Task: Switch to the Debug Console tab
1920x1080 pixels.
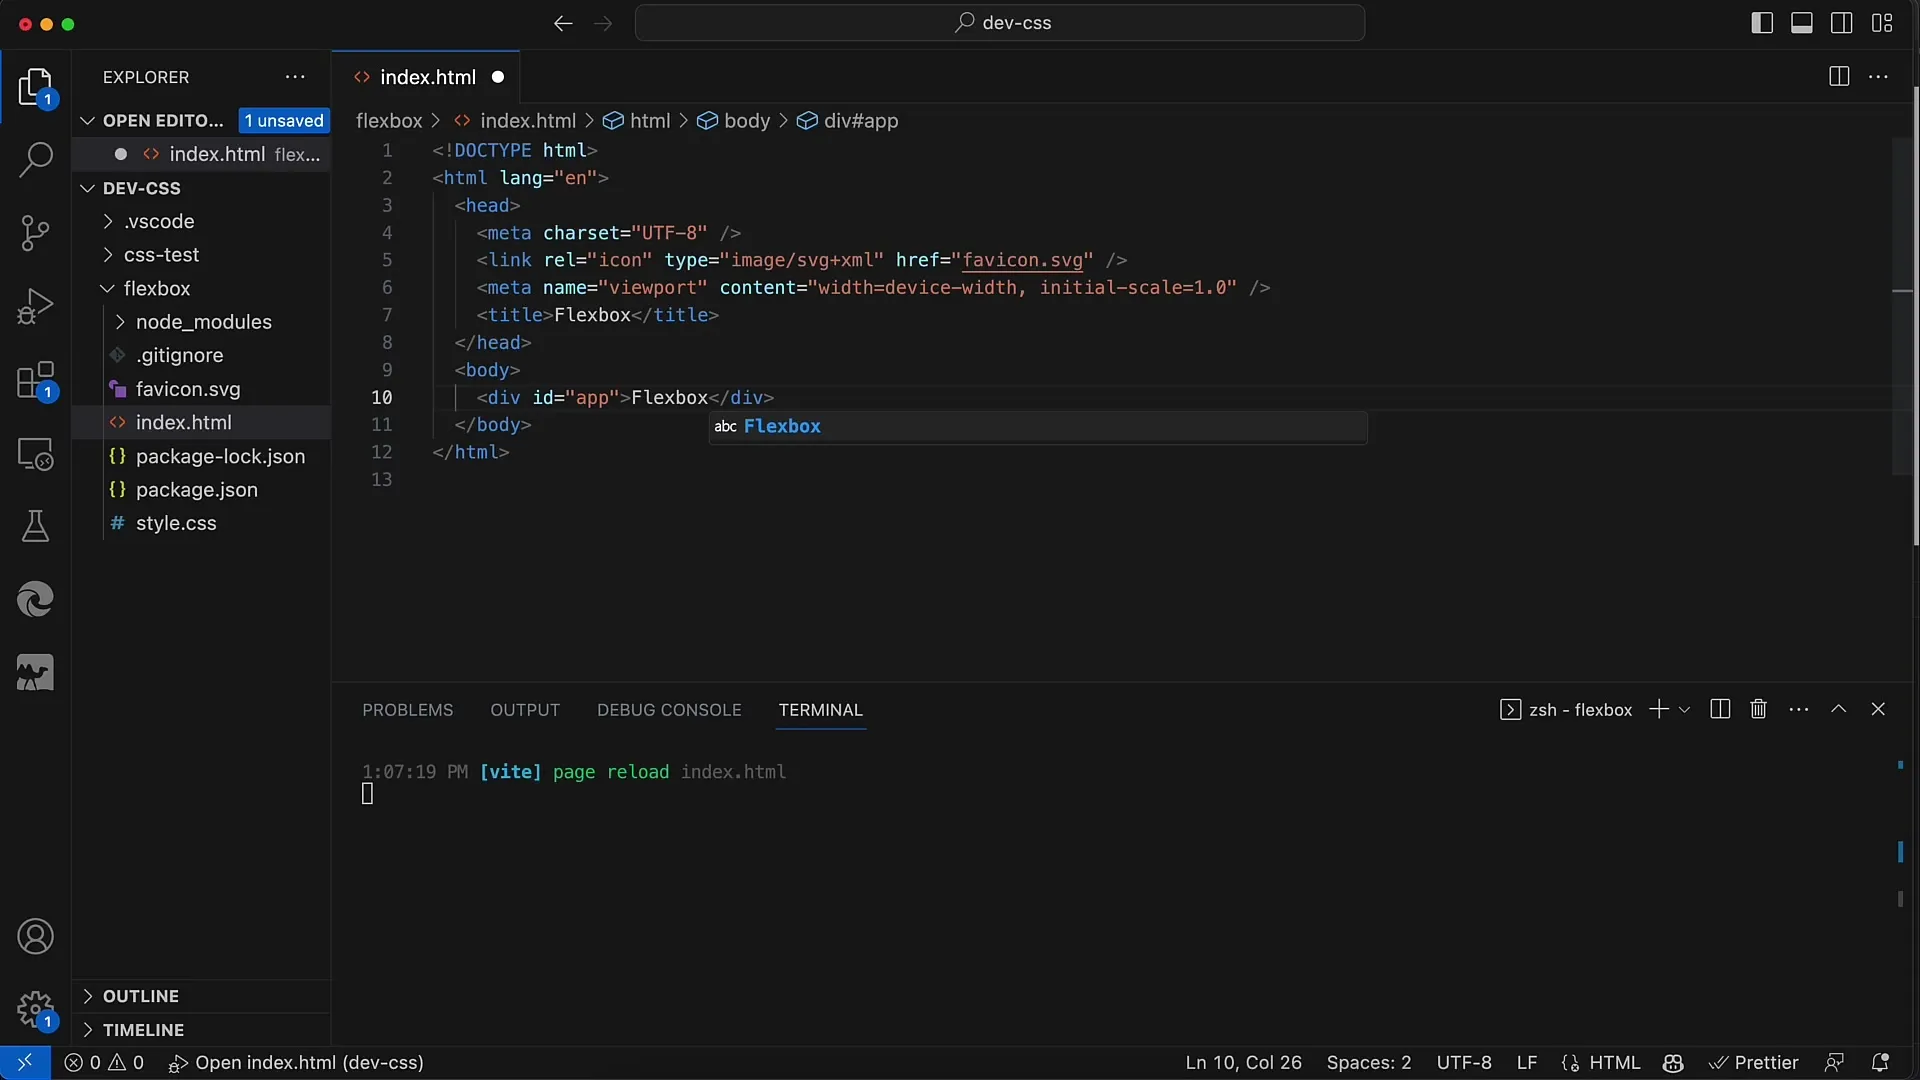Action: [669, 709]
